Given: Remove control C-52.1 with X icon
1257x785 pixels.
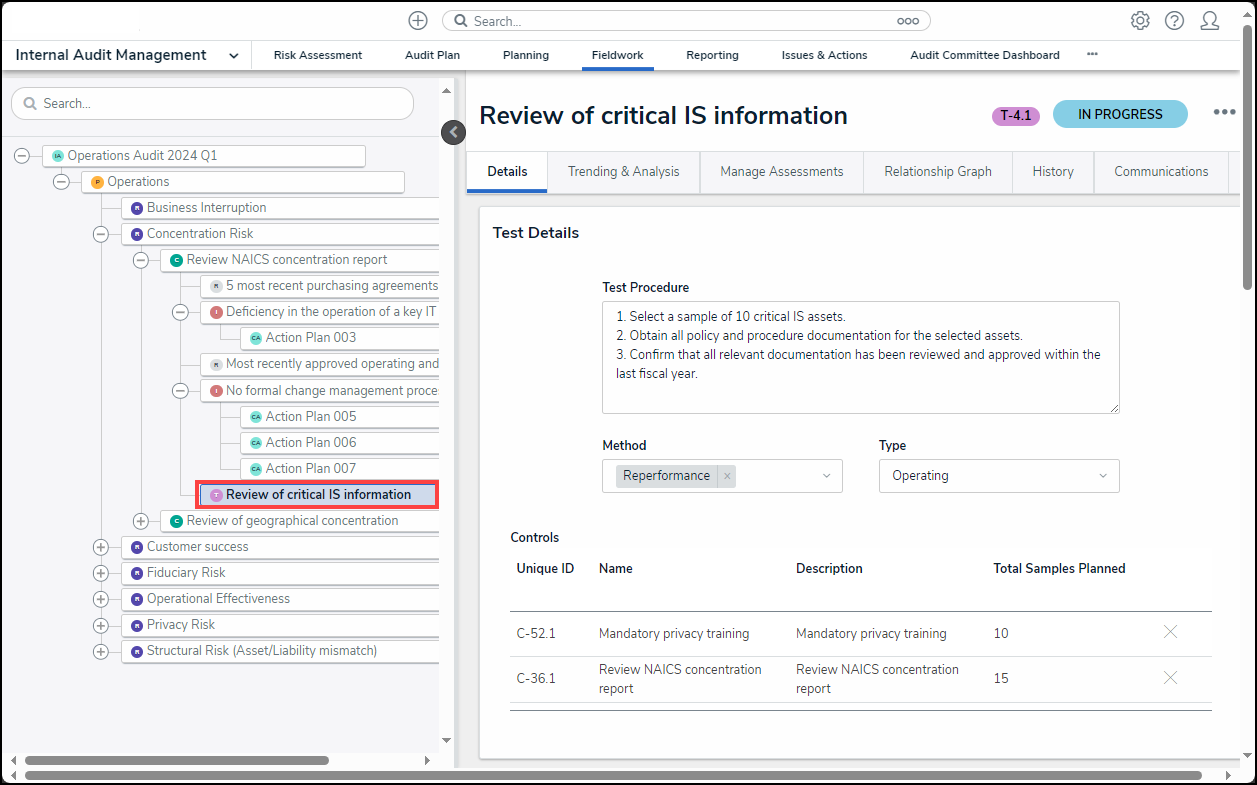Looking at the screenshot, I should tap(1170, 632).
